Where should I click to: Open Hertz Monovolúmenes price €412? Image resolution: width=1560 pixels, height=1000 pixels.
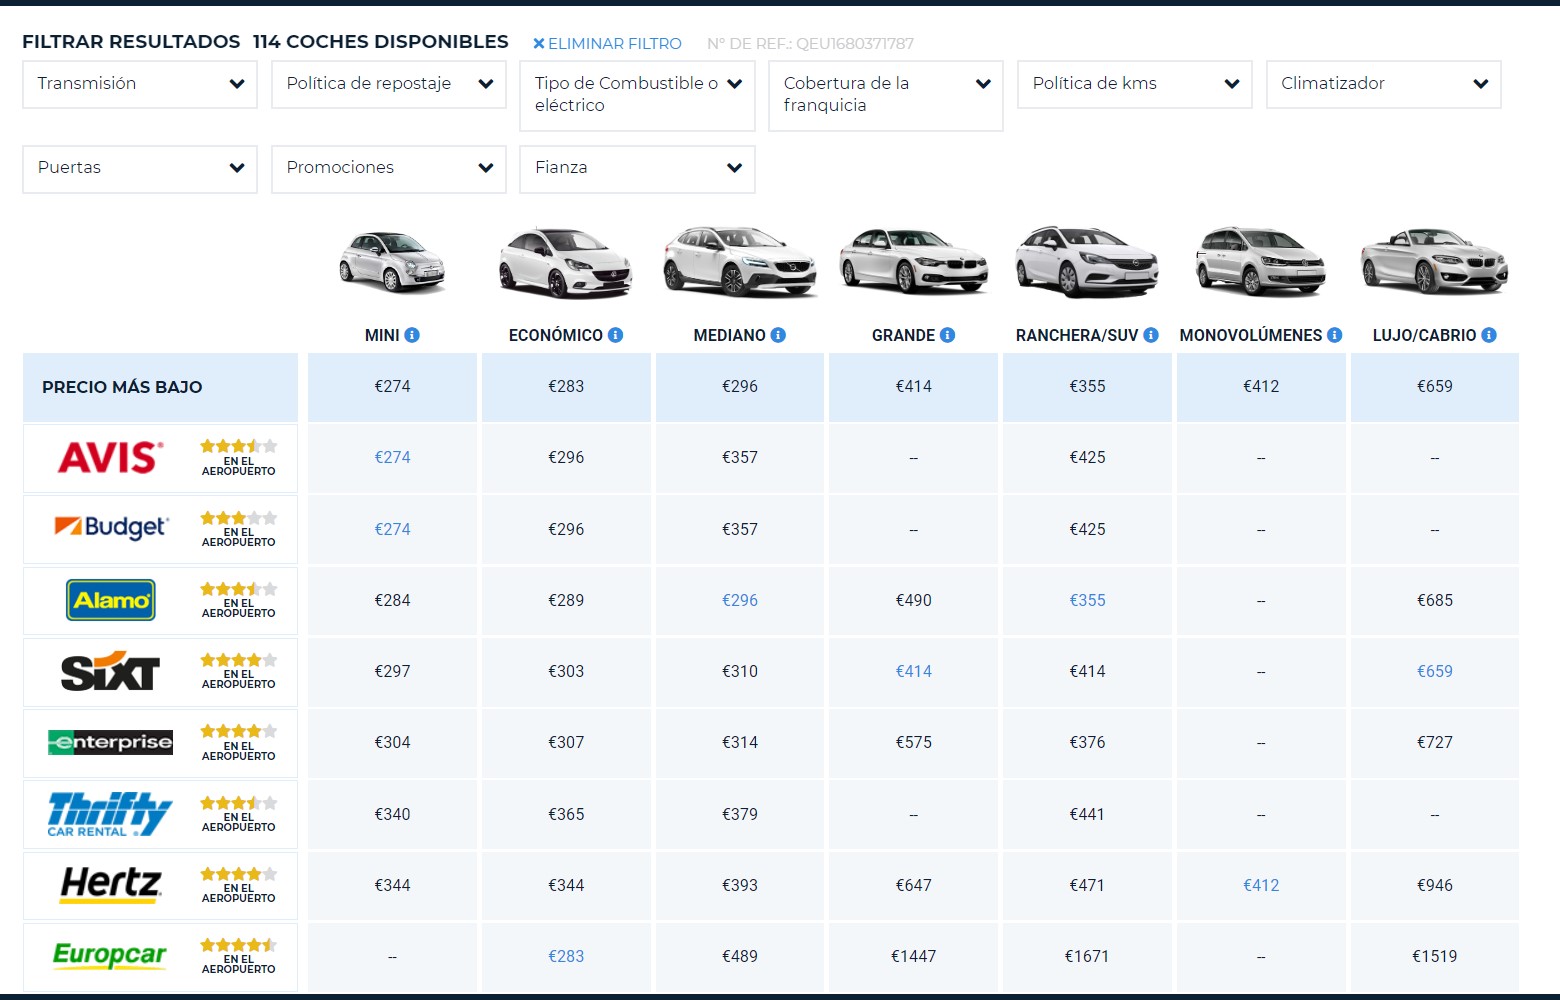1261,885
